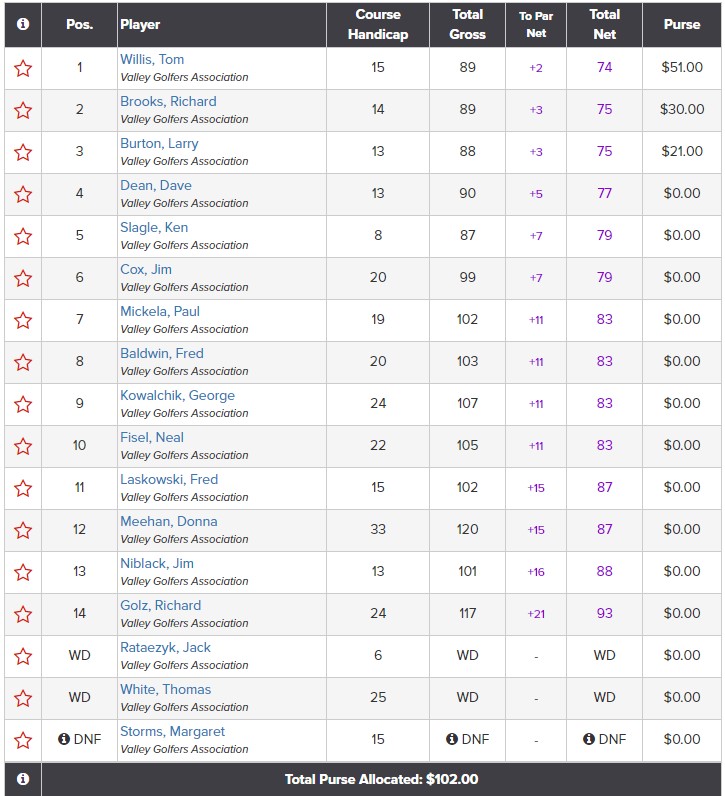View Storms, Margaret player link
Screen dimensions: 725x796
pyautogui.click(x=173, y=732)
